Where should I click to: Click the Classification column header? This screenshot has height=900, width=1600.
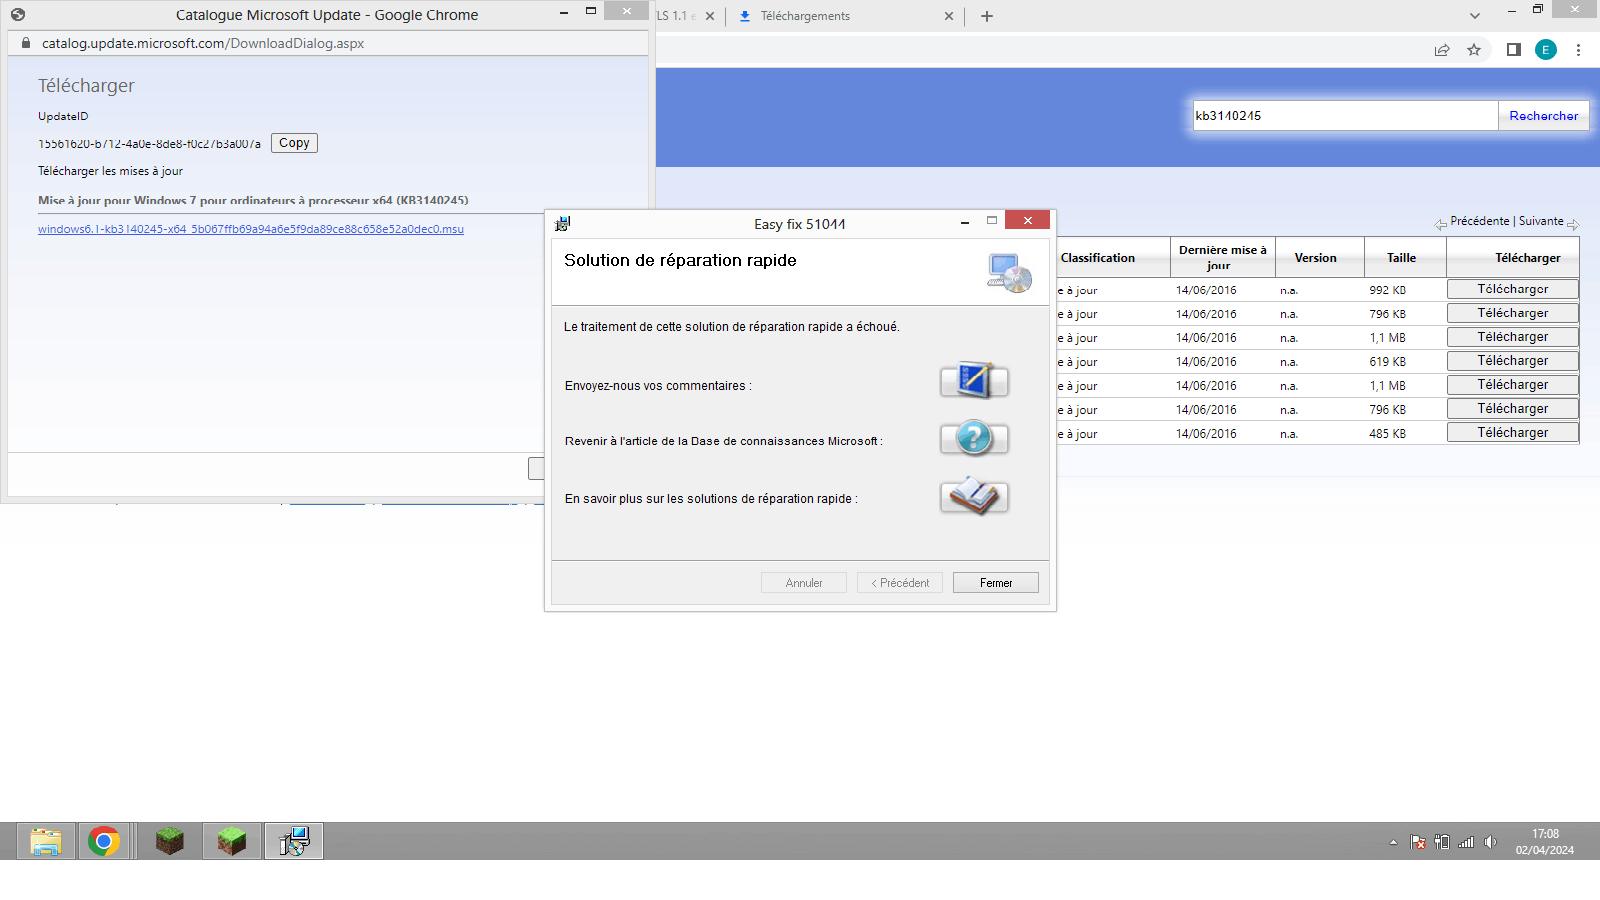[x=1098, y=258]
